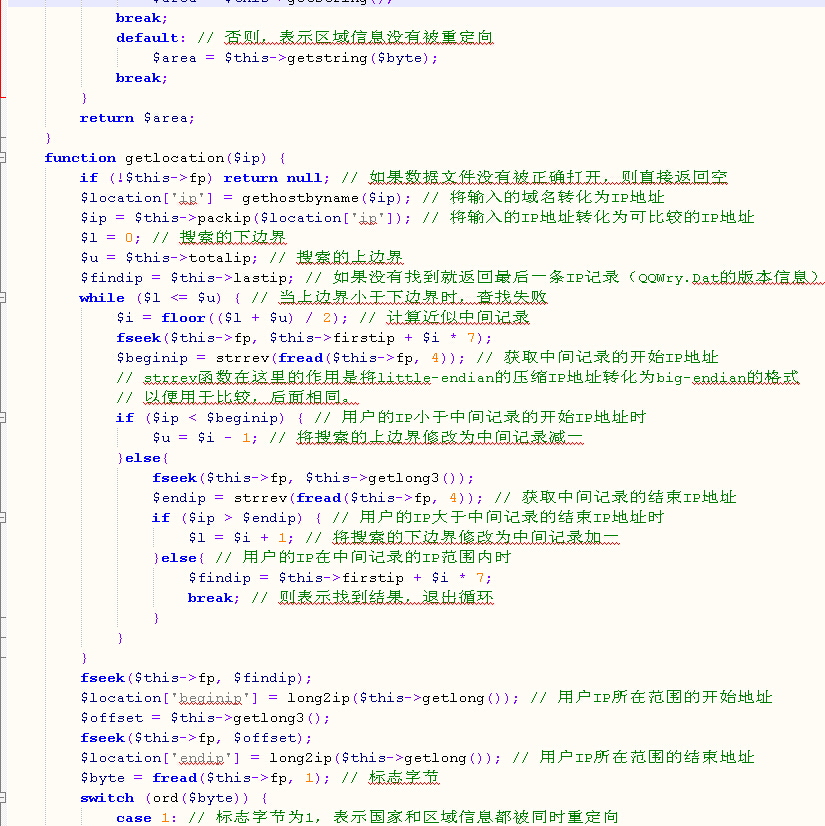Viewport: 825px width, 826px height.
Task: Click the $offset variable assignment
Action: [x=111, y=718]
